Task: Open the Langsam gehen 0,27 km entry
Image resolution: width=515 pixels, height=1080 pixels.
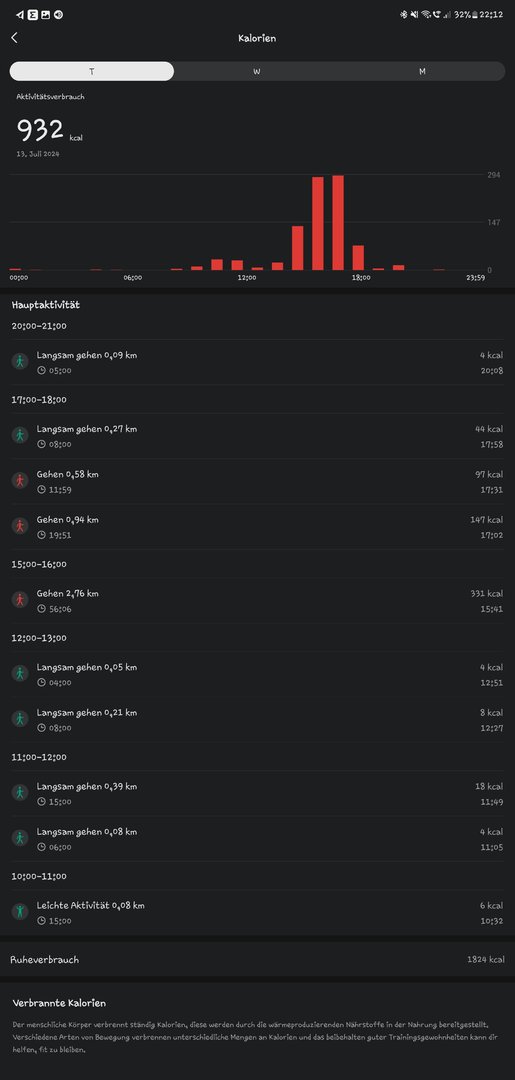Action: [x=258, y=436]
